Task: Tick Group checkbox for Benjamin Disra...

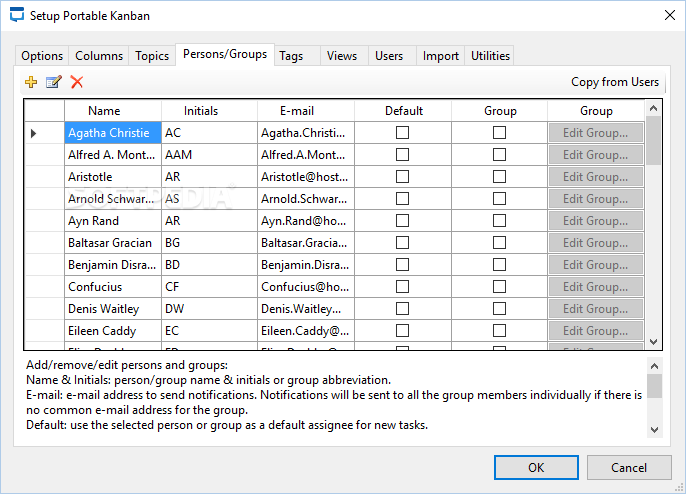Action: coord(499,265)
